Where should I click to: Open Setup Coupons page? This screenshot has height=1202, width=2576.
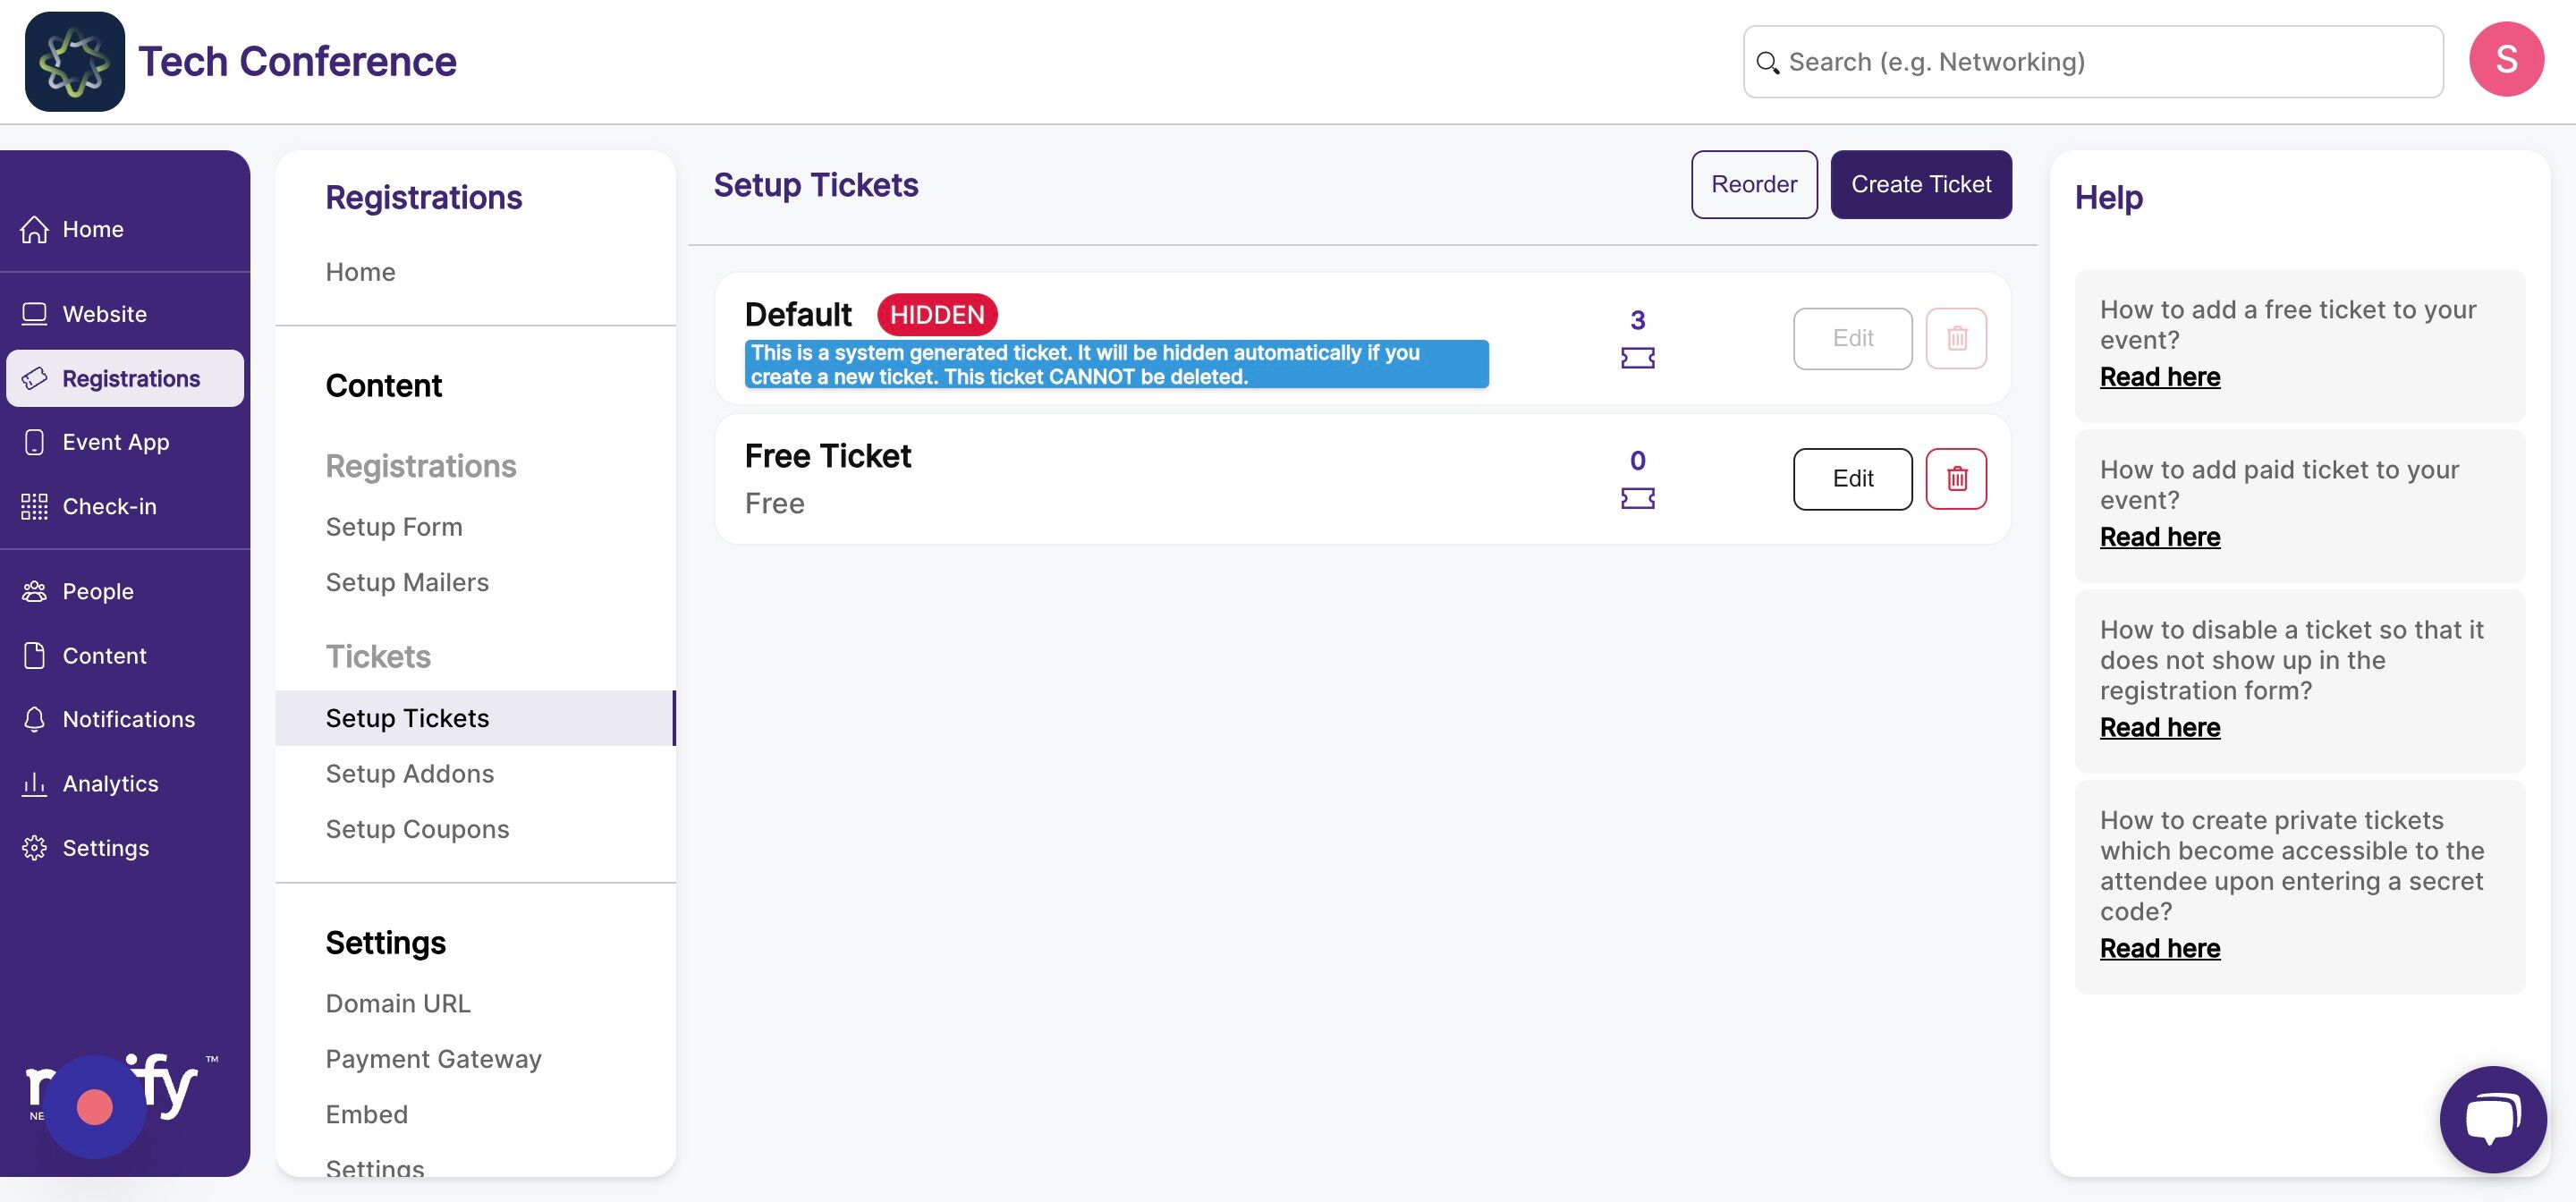[x=417, y=829]
